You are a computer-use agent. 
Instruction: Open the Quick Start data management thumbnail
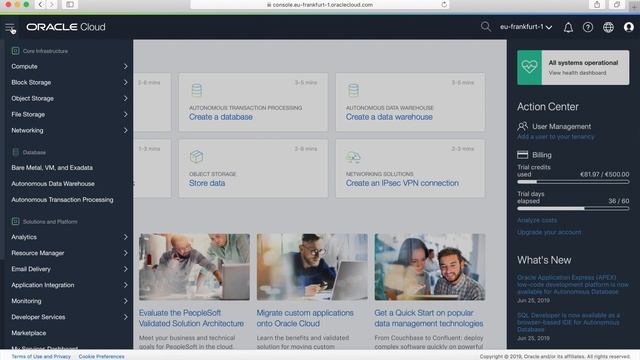point(430,267)
